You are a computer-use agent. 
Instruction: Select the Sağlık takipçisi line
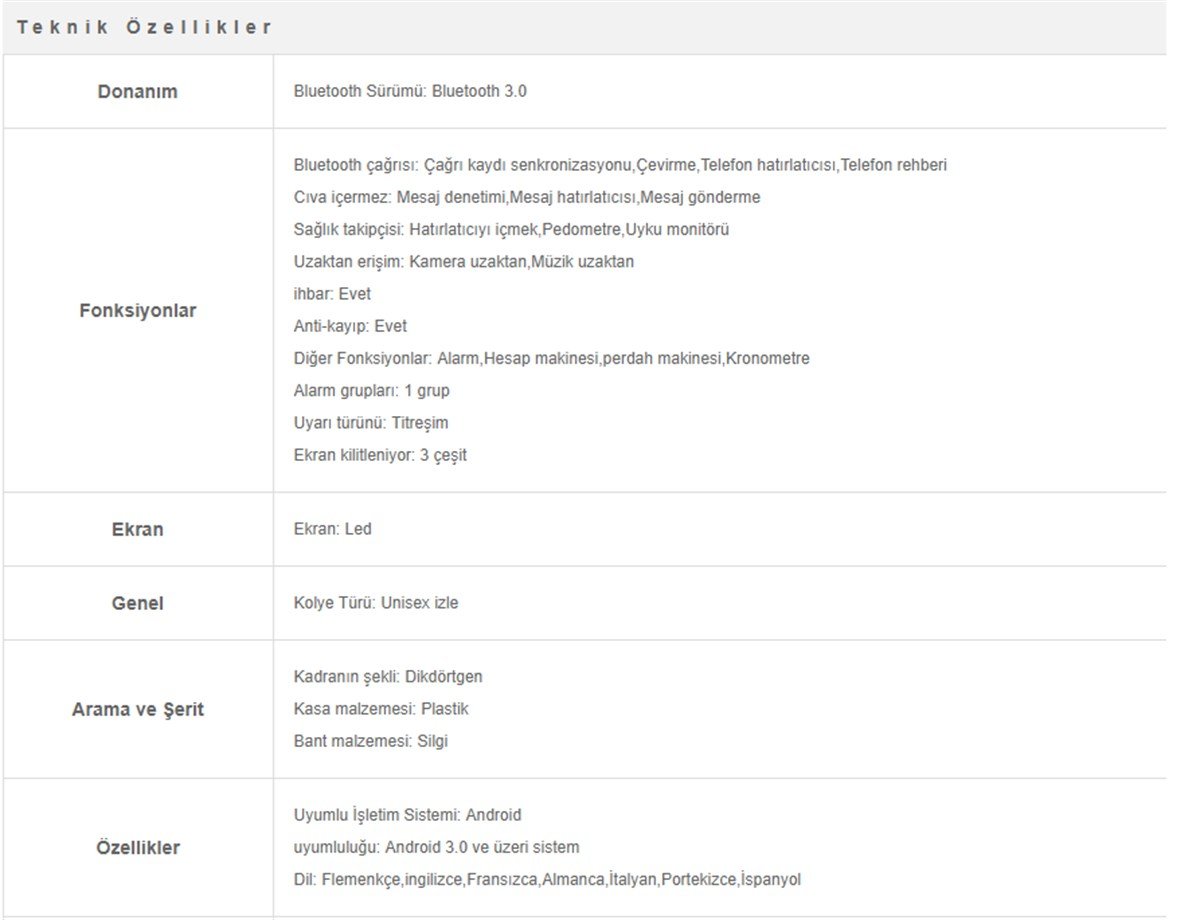click(511, 229)
